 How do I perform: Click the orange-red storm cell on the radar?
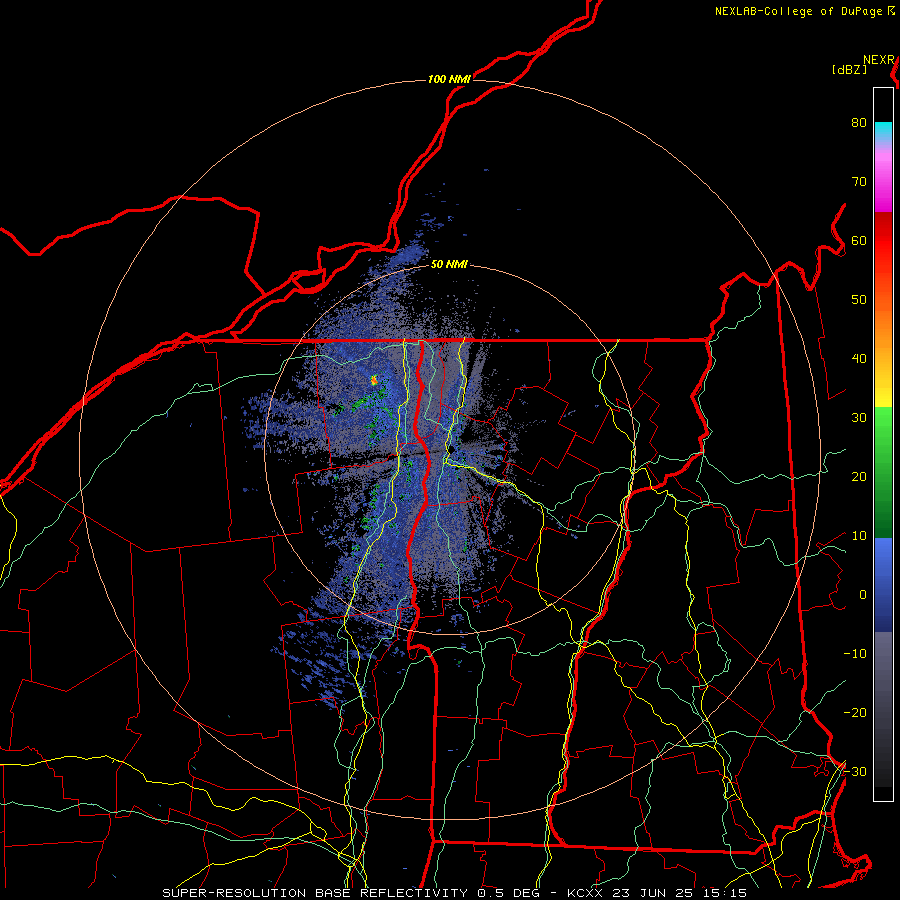coord(374,379)
